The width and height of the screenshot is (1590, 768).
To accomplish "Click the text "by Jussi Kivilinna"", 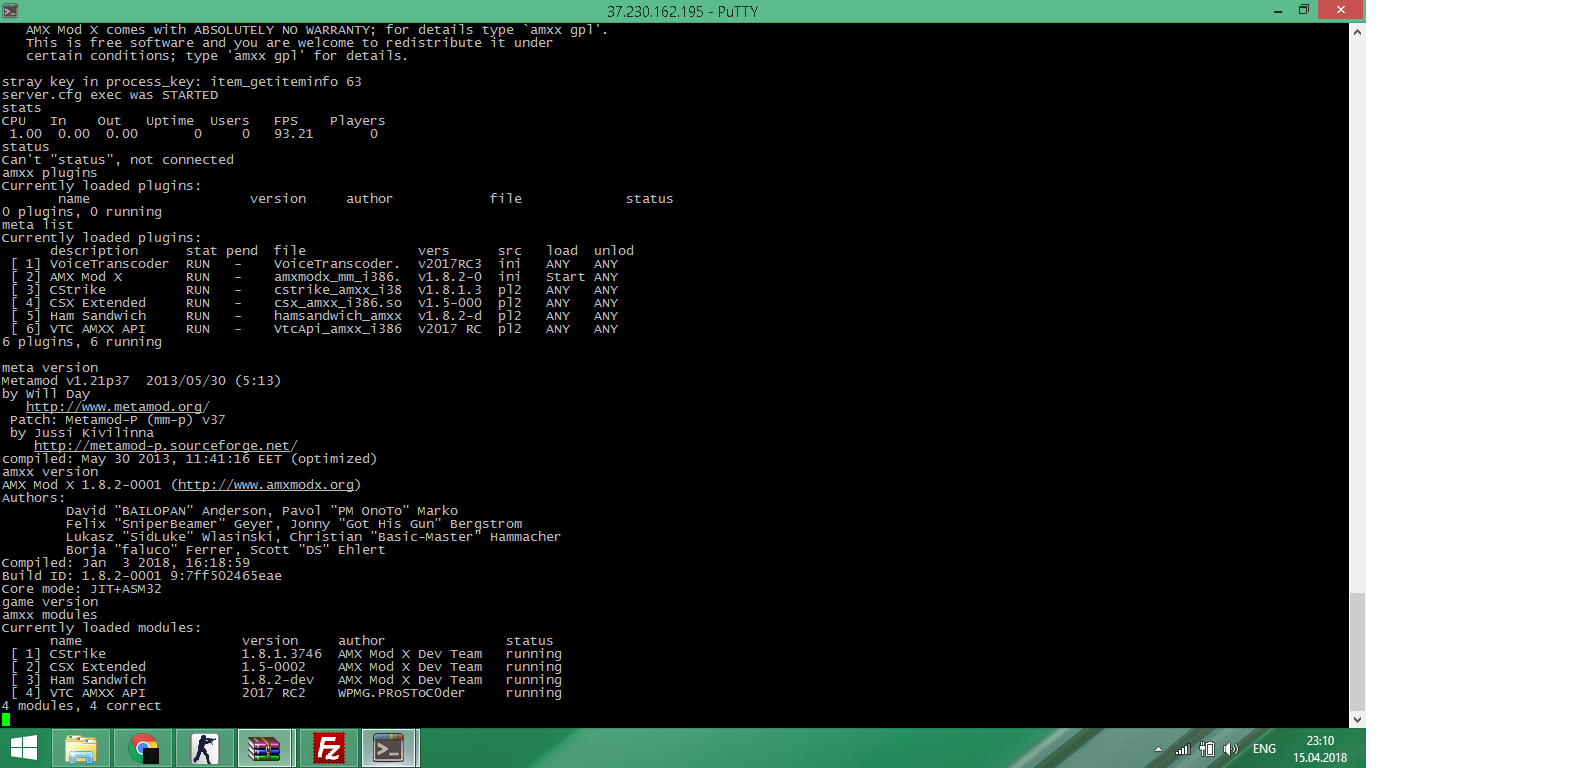I will click(82, 433).
